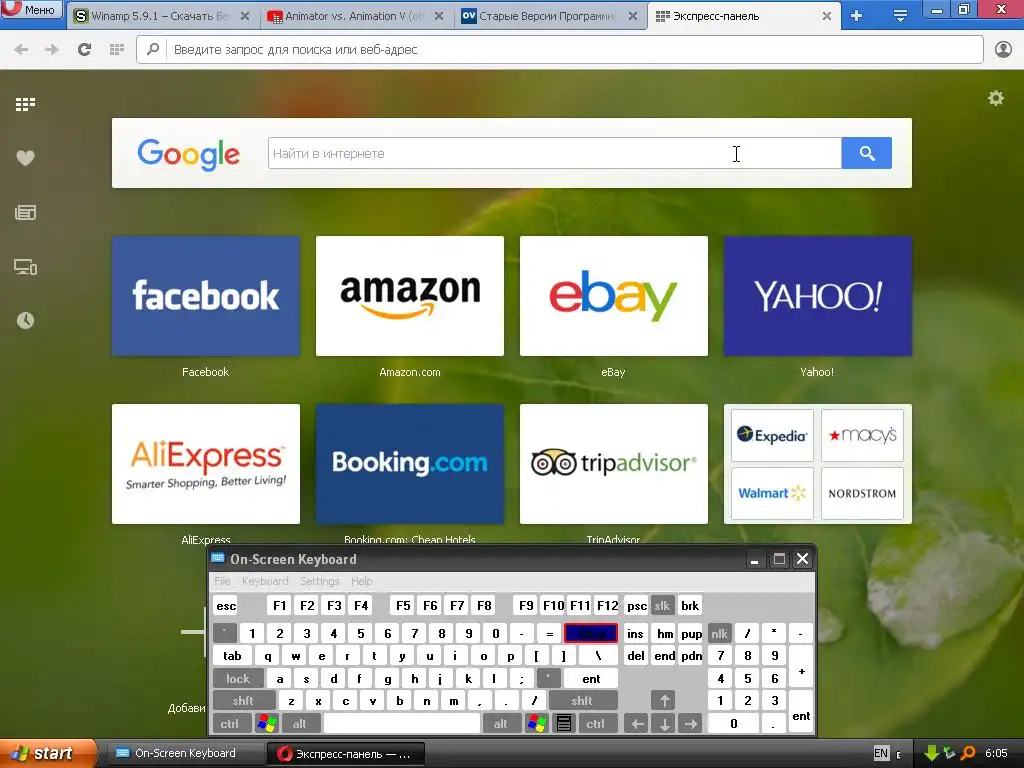Open the On-Screen Keyboard File menu

(223, 581)
